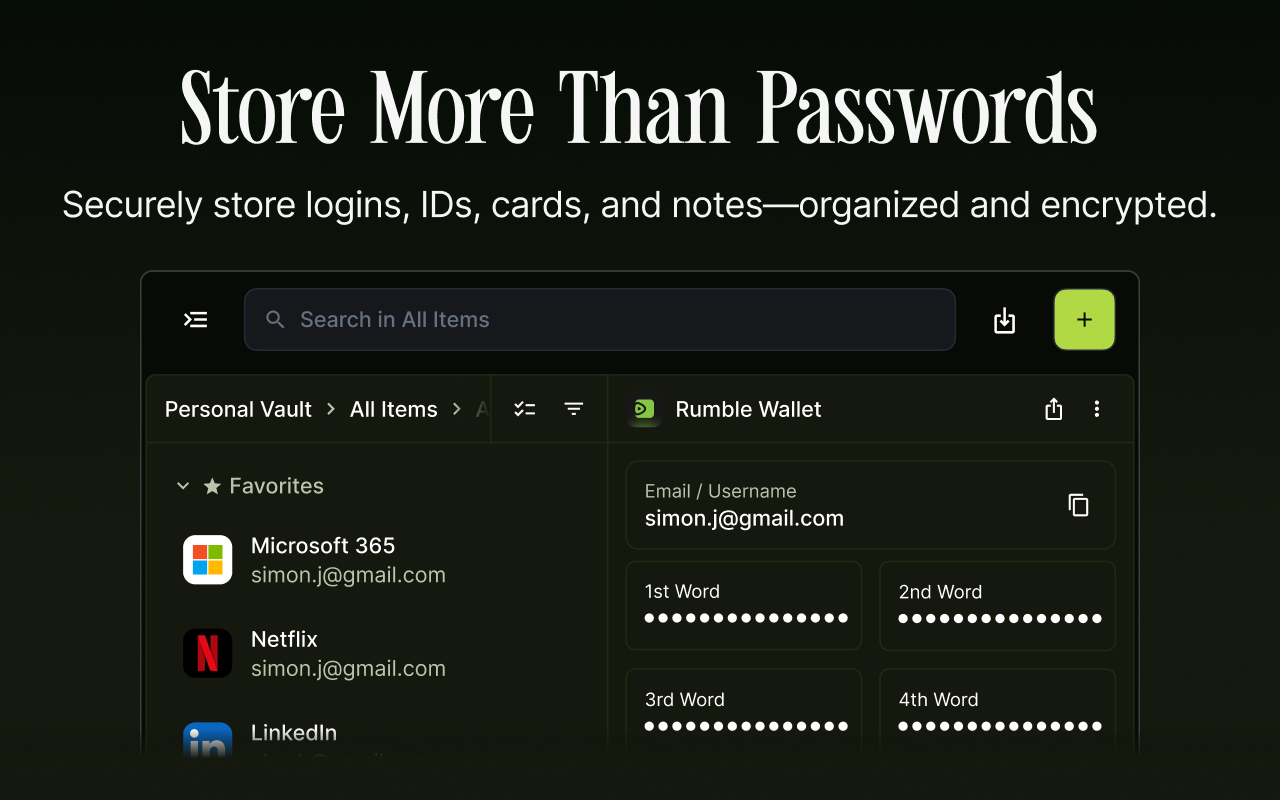Screen dimensions: 1280x800
Task: Click the Favorites star label
Action: (x=264, y=486)
